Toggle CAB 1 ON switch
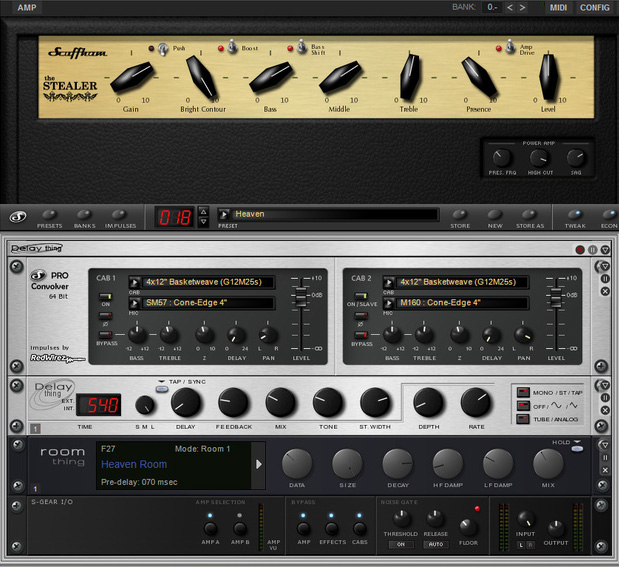The width and height of the screenshot is (619, 567). (105, 296)
